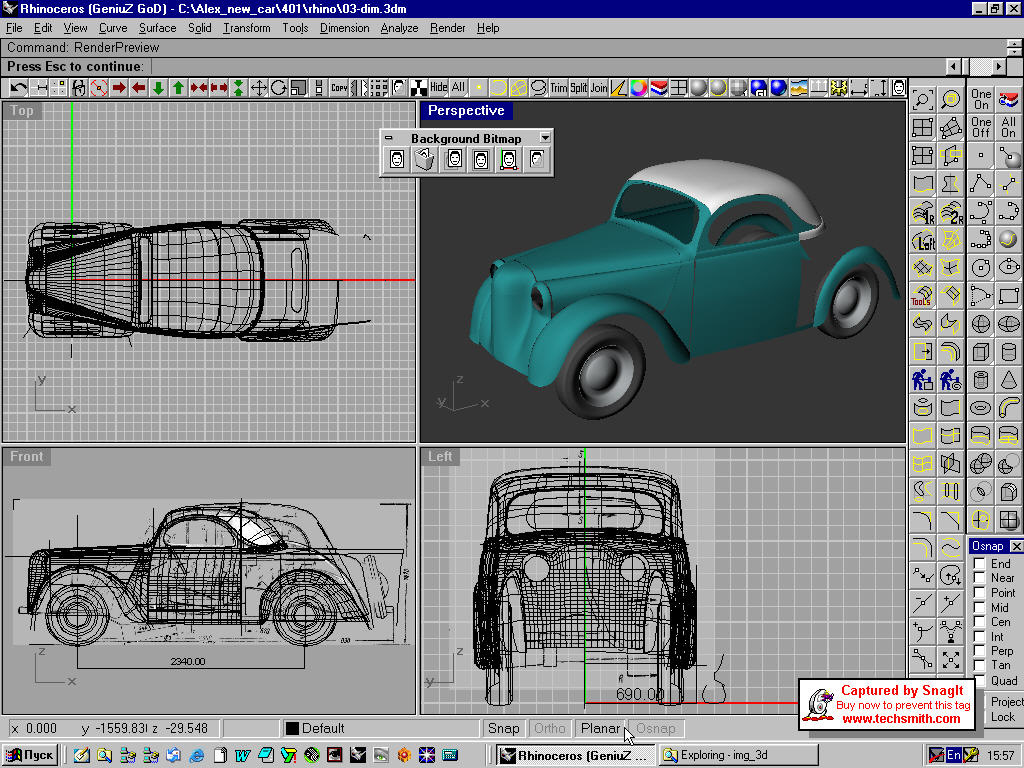Open the Dimension menu
Image resolution: width=1024 pixels, height=768 pixels.
(x=344, y=28)
